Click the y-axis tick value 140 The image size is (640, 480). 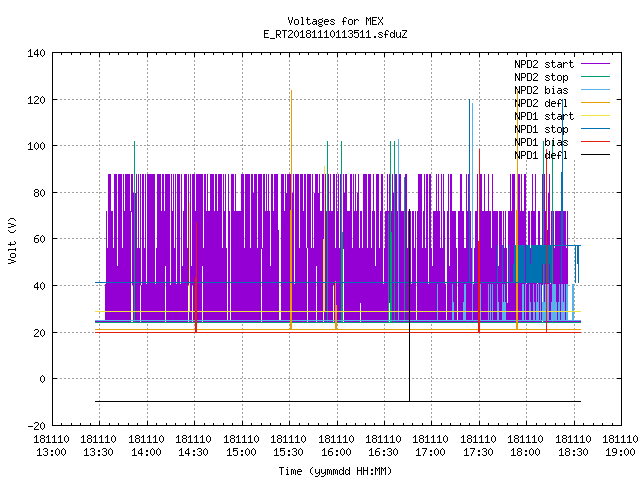pyautogui.click(x=36, y=53)
